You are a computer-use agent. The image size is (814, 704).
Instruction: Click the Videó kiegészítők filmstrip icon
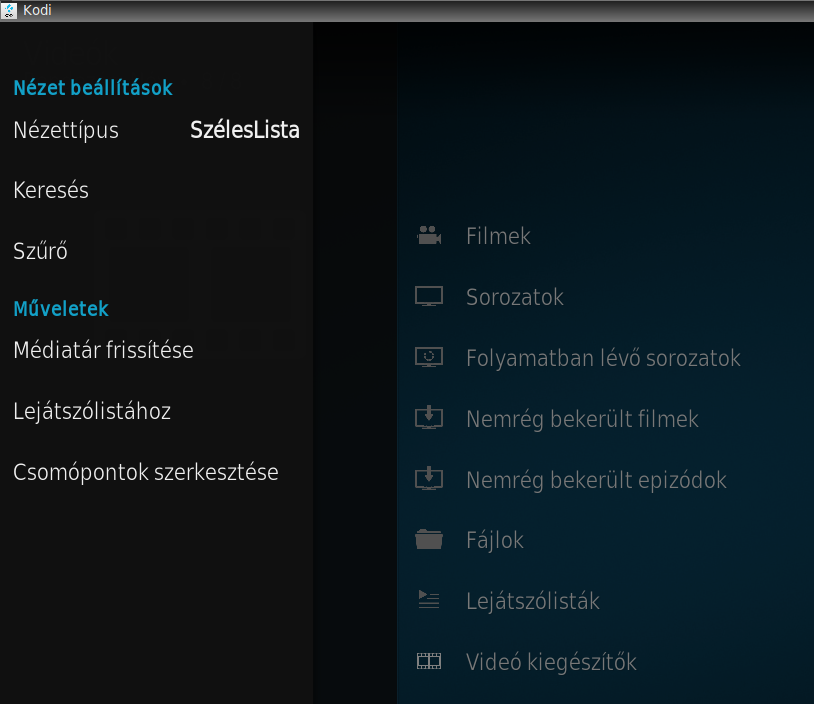pyautogui.click(x=429, y=661)
